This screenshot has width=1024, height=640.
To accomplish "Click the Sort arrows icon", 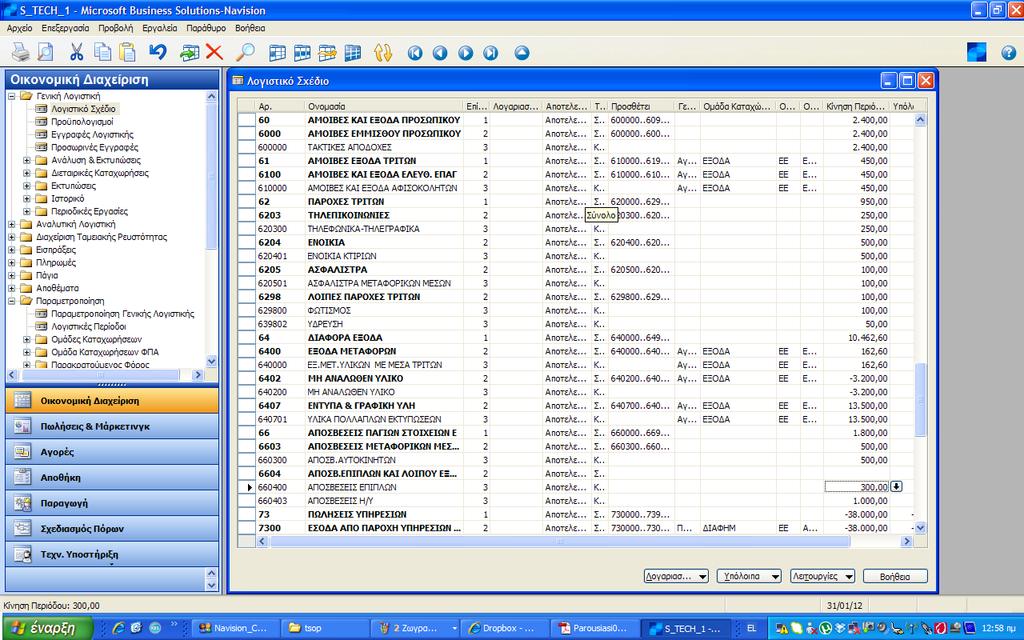I will click(383, 52).
